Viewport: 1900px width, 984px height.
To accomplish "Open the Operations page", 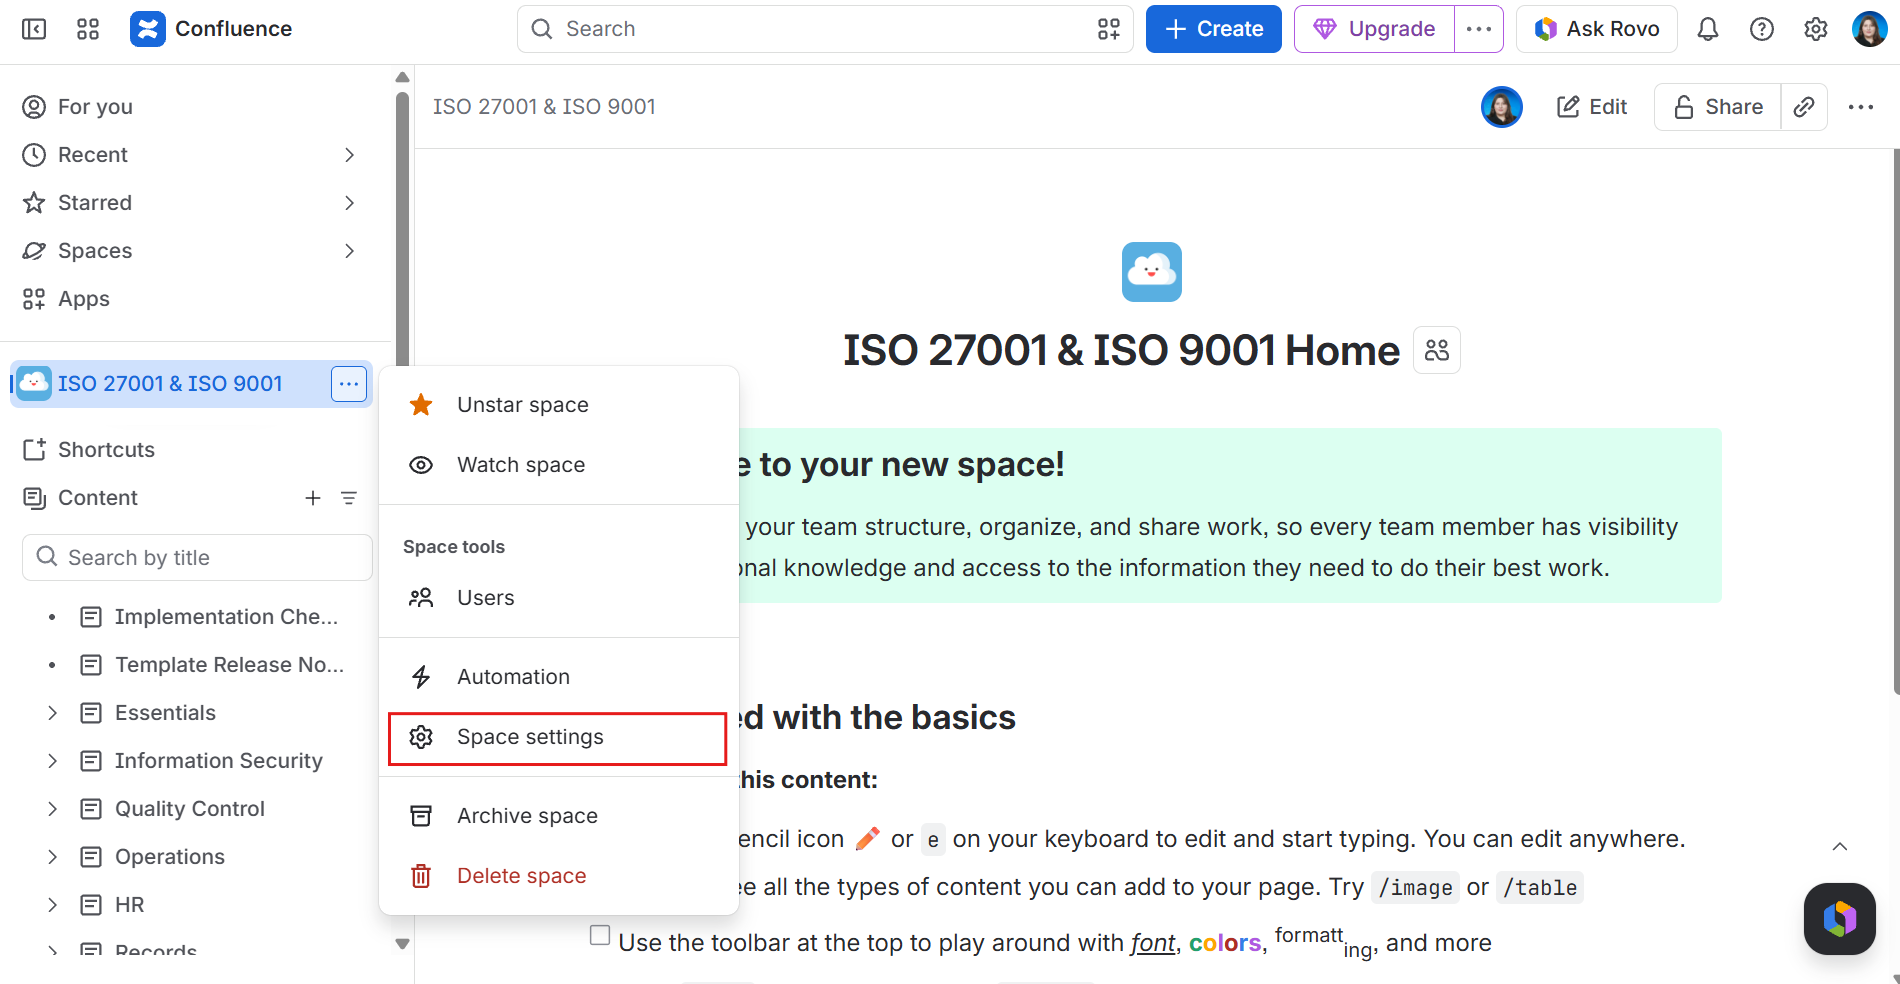I will [169, 857].
